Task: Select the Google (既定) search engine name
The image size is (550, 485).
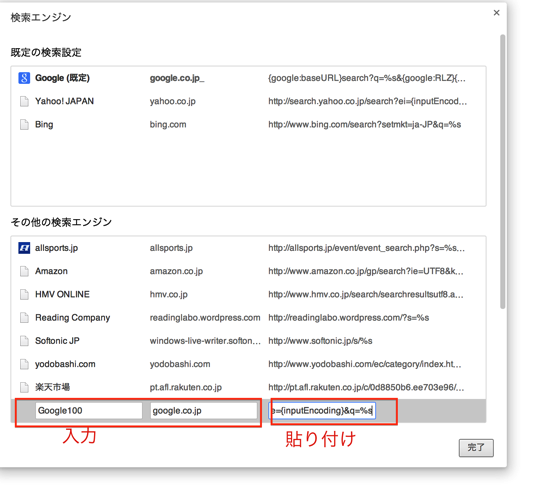Action: [x=62, y=78]
